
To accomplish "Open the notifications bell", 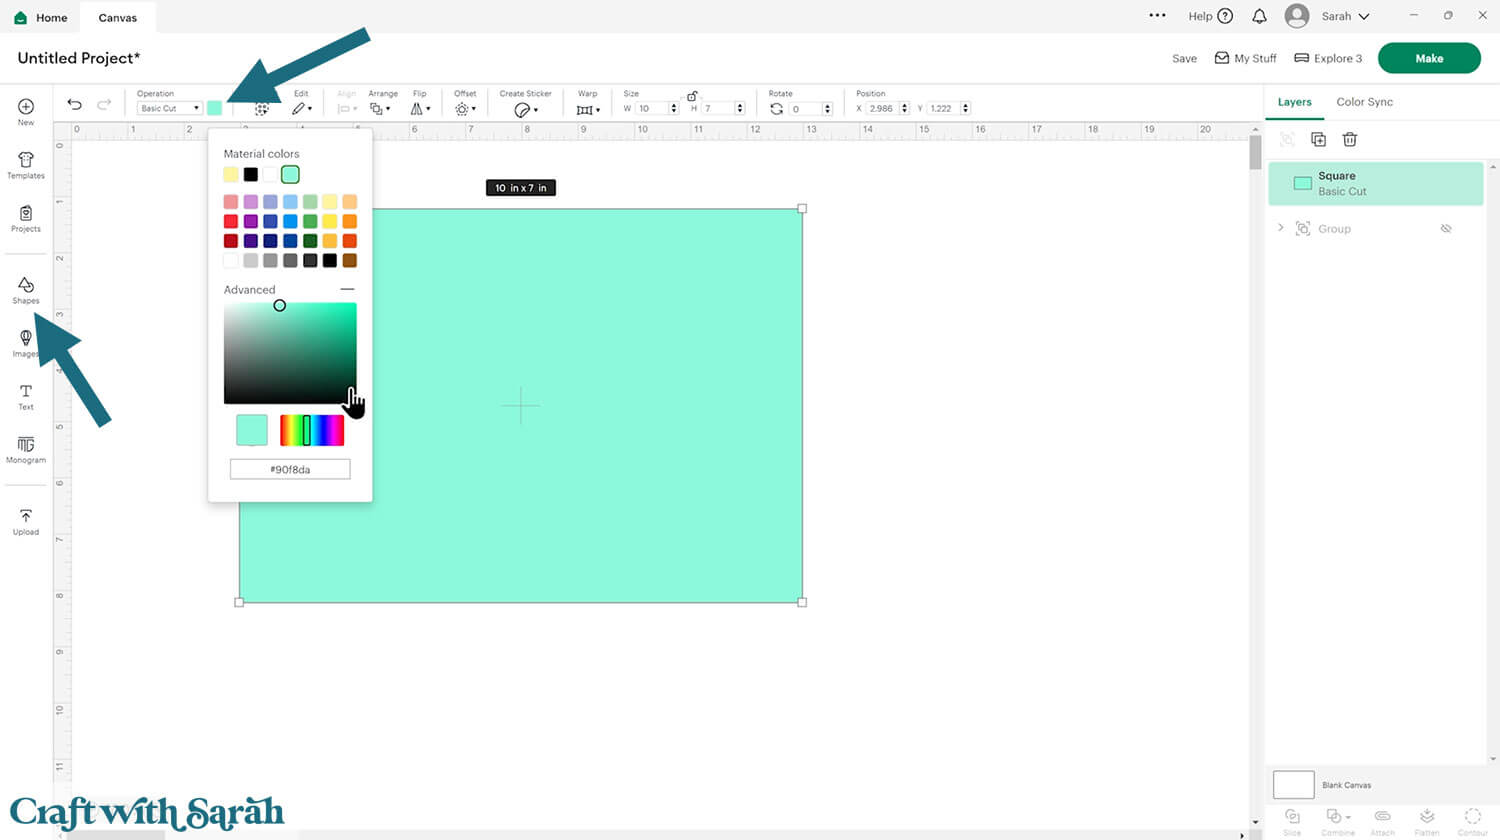I will [1260, 16].
